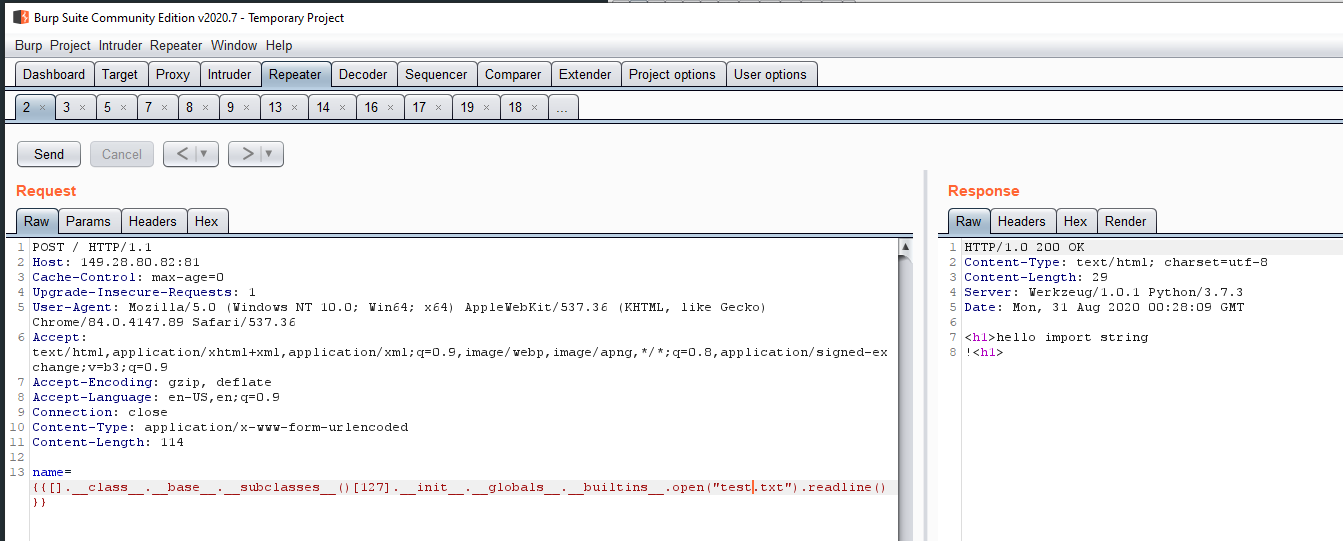Show the request Hex tab
The image size is (1343, 541).
pyautogui.click(x=207, y=221)
